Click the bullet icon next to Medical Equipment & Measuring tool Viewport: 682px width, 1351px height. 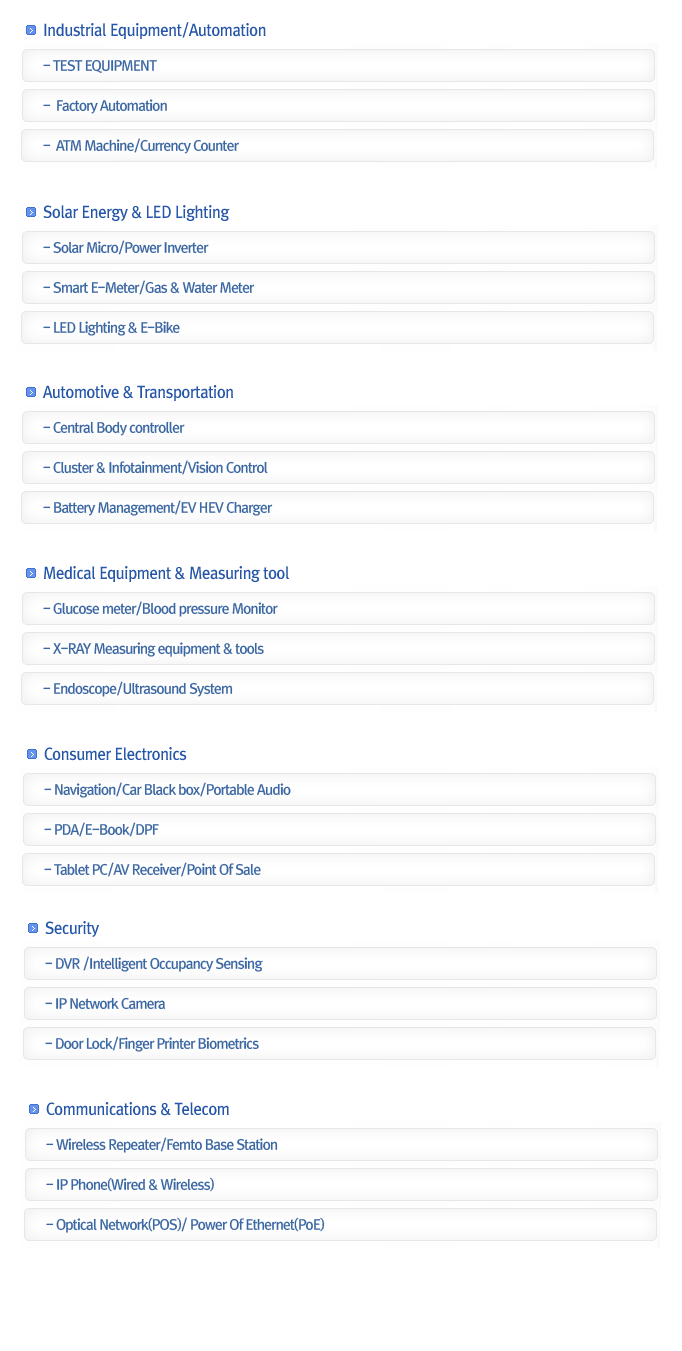[x=31, y=574]
